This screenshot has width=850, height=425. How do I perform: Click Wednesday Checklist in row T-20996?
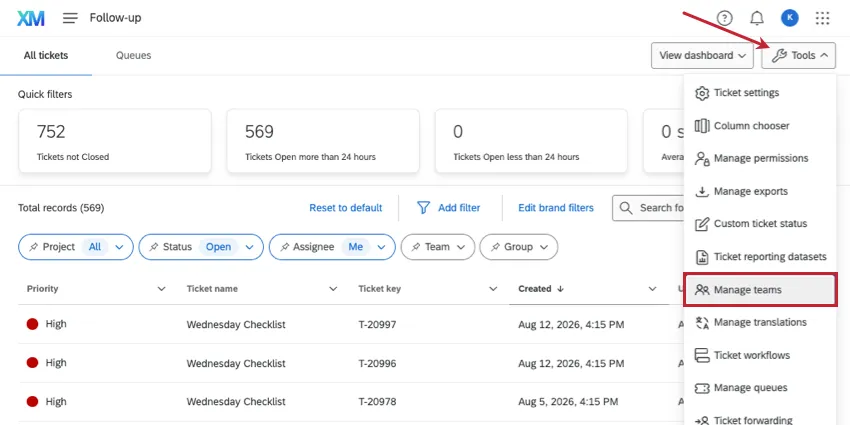[x=236, y=364]
